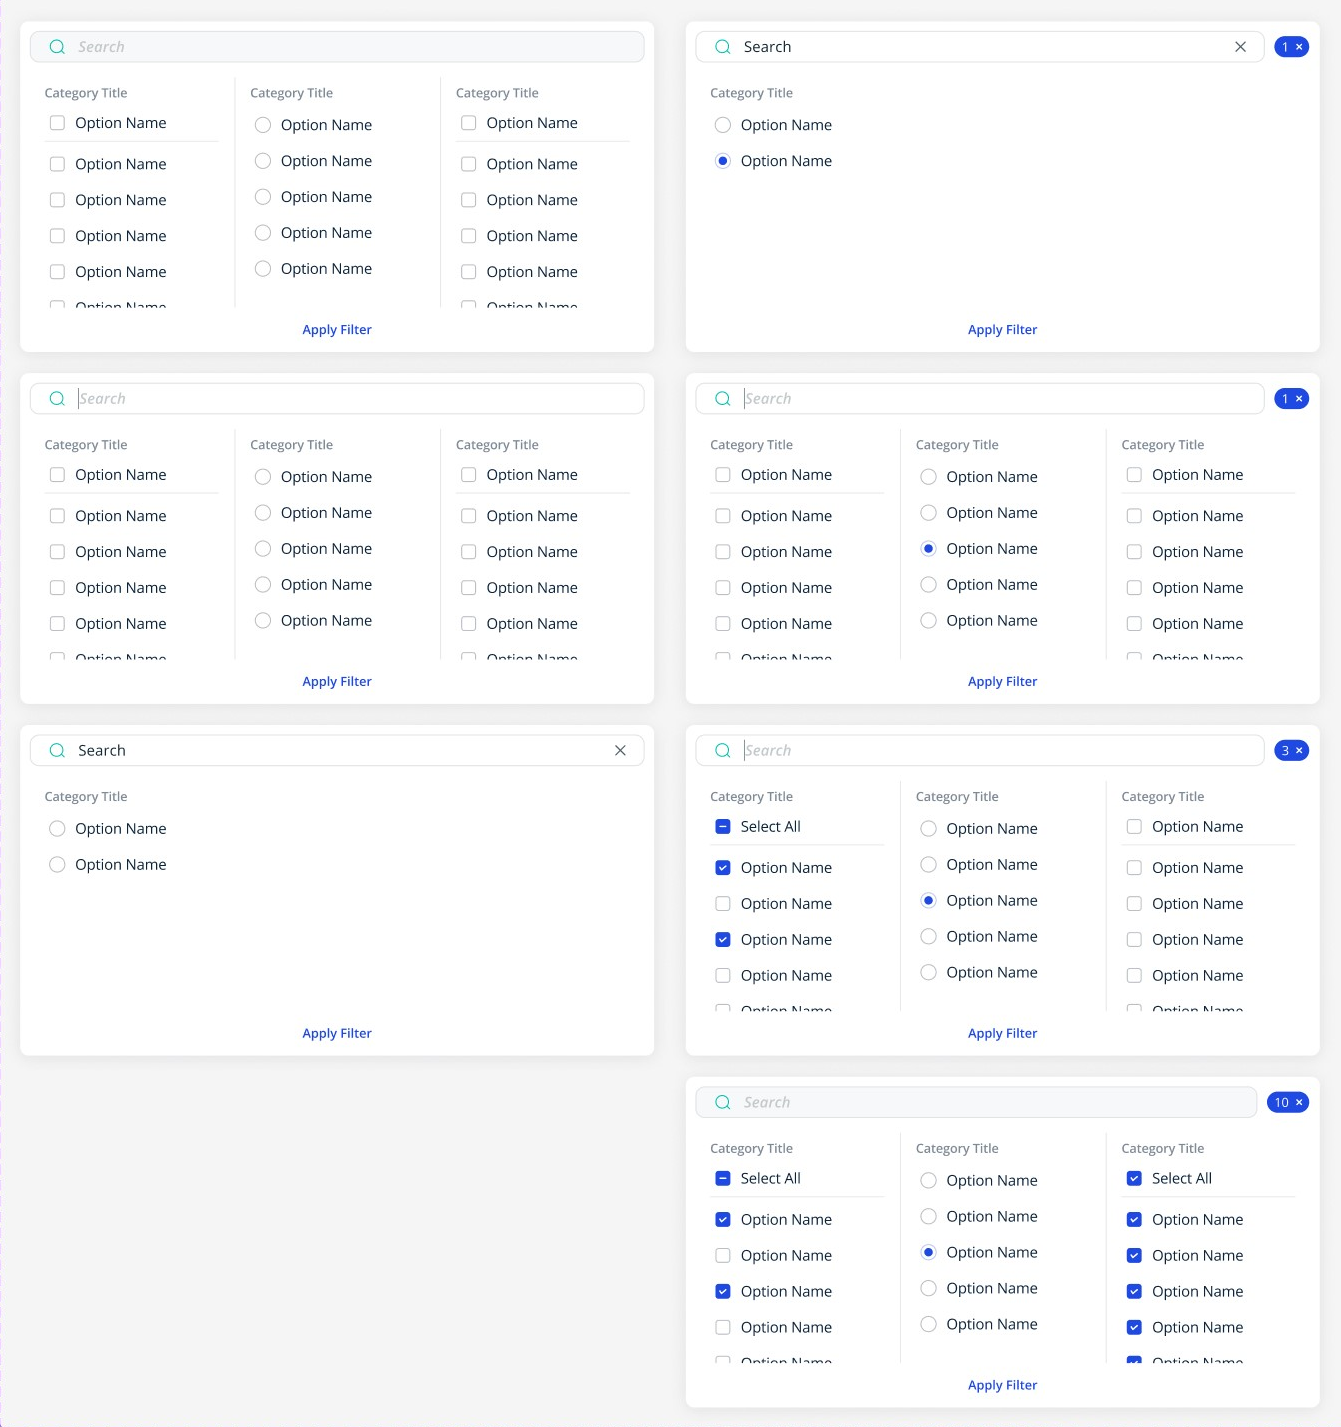Viewport: 1341px width, 1427px height.
Task: Click the x on the 10 badge
Action: (1299, 1102)
